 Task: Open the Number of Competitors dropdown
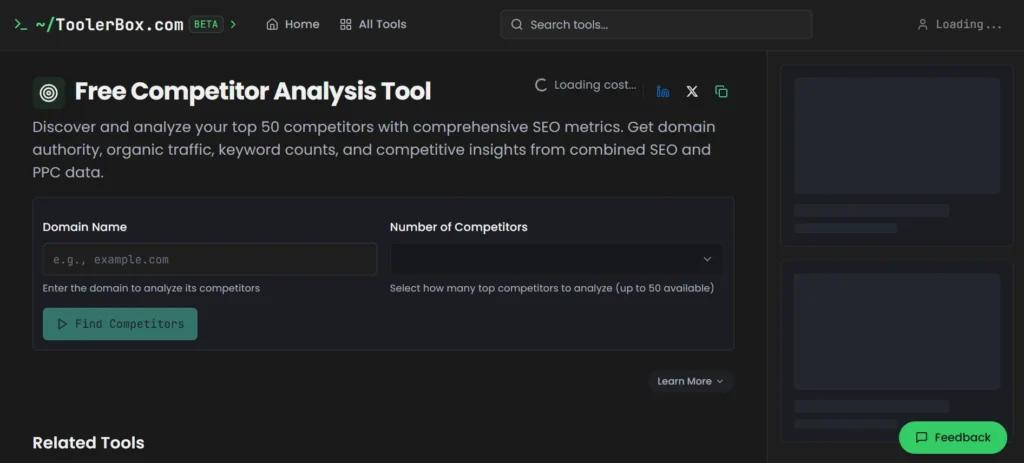(x=556, y=259)
